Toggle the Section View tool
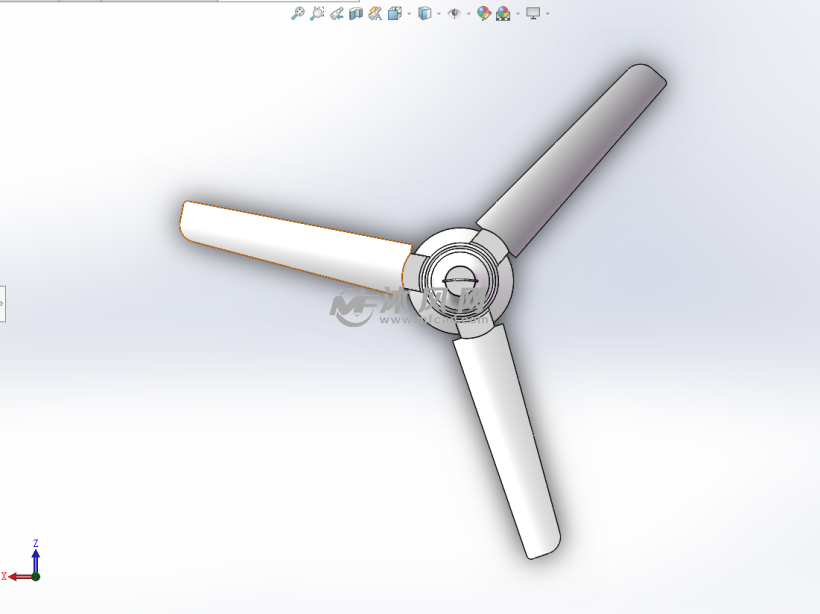 tap(356, 13)
